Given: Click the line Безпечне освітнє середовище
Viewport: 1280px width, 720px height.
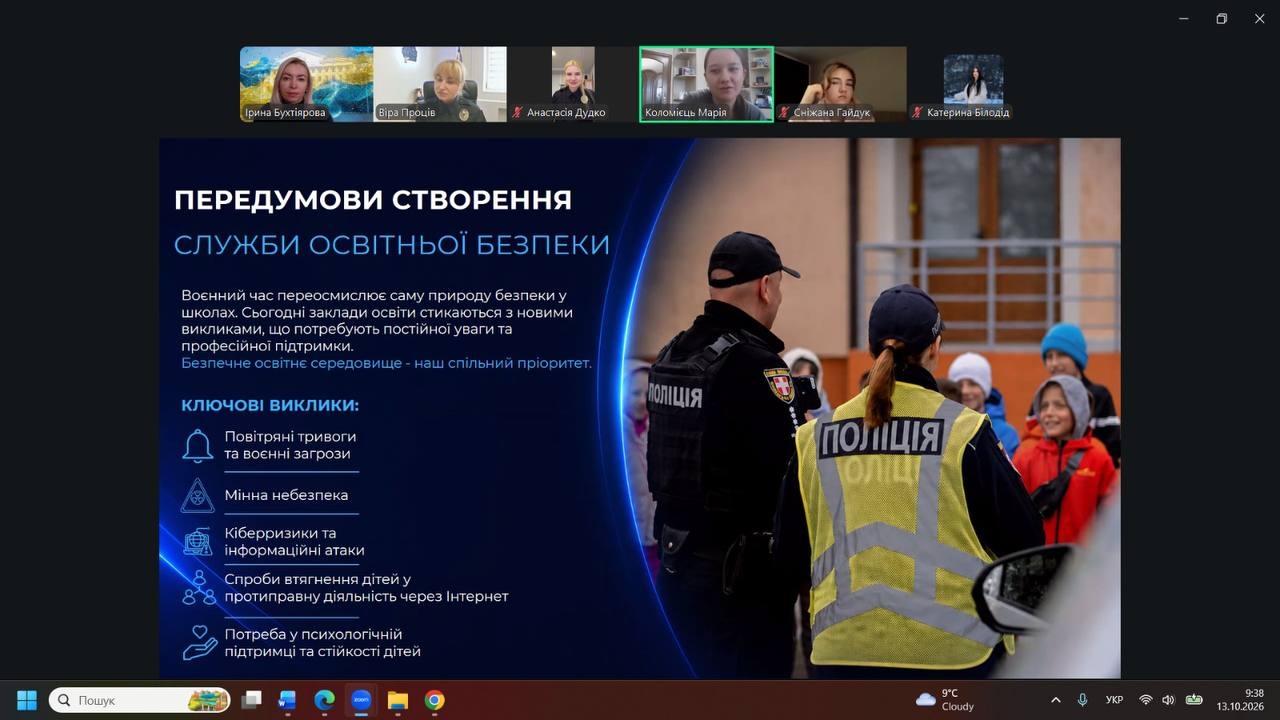Looking at the screenshot, I should coord(386,363).
